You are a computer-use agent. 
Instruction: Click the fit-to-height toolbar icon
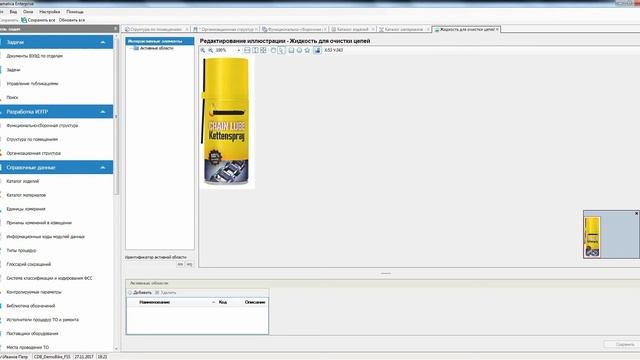point(255,50)
